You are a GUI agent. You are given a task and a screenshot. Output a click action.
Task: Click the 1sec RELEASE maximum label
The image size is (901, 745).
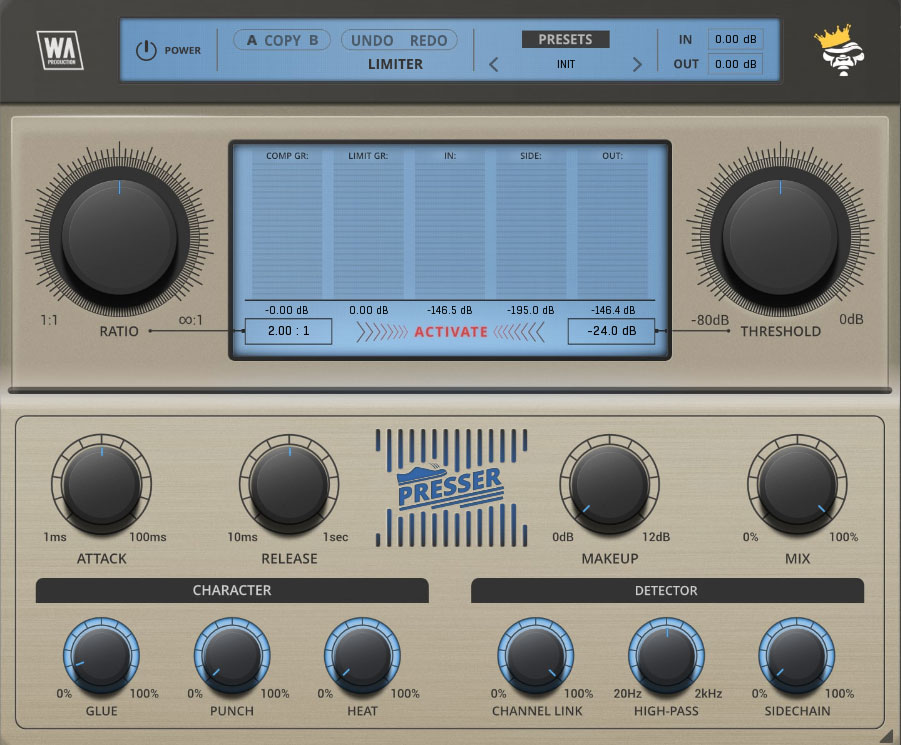coord(335,536)
